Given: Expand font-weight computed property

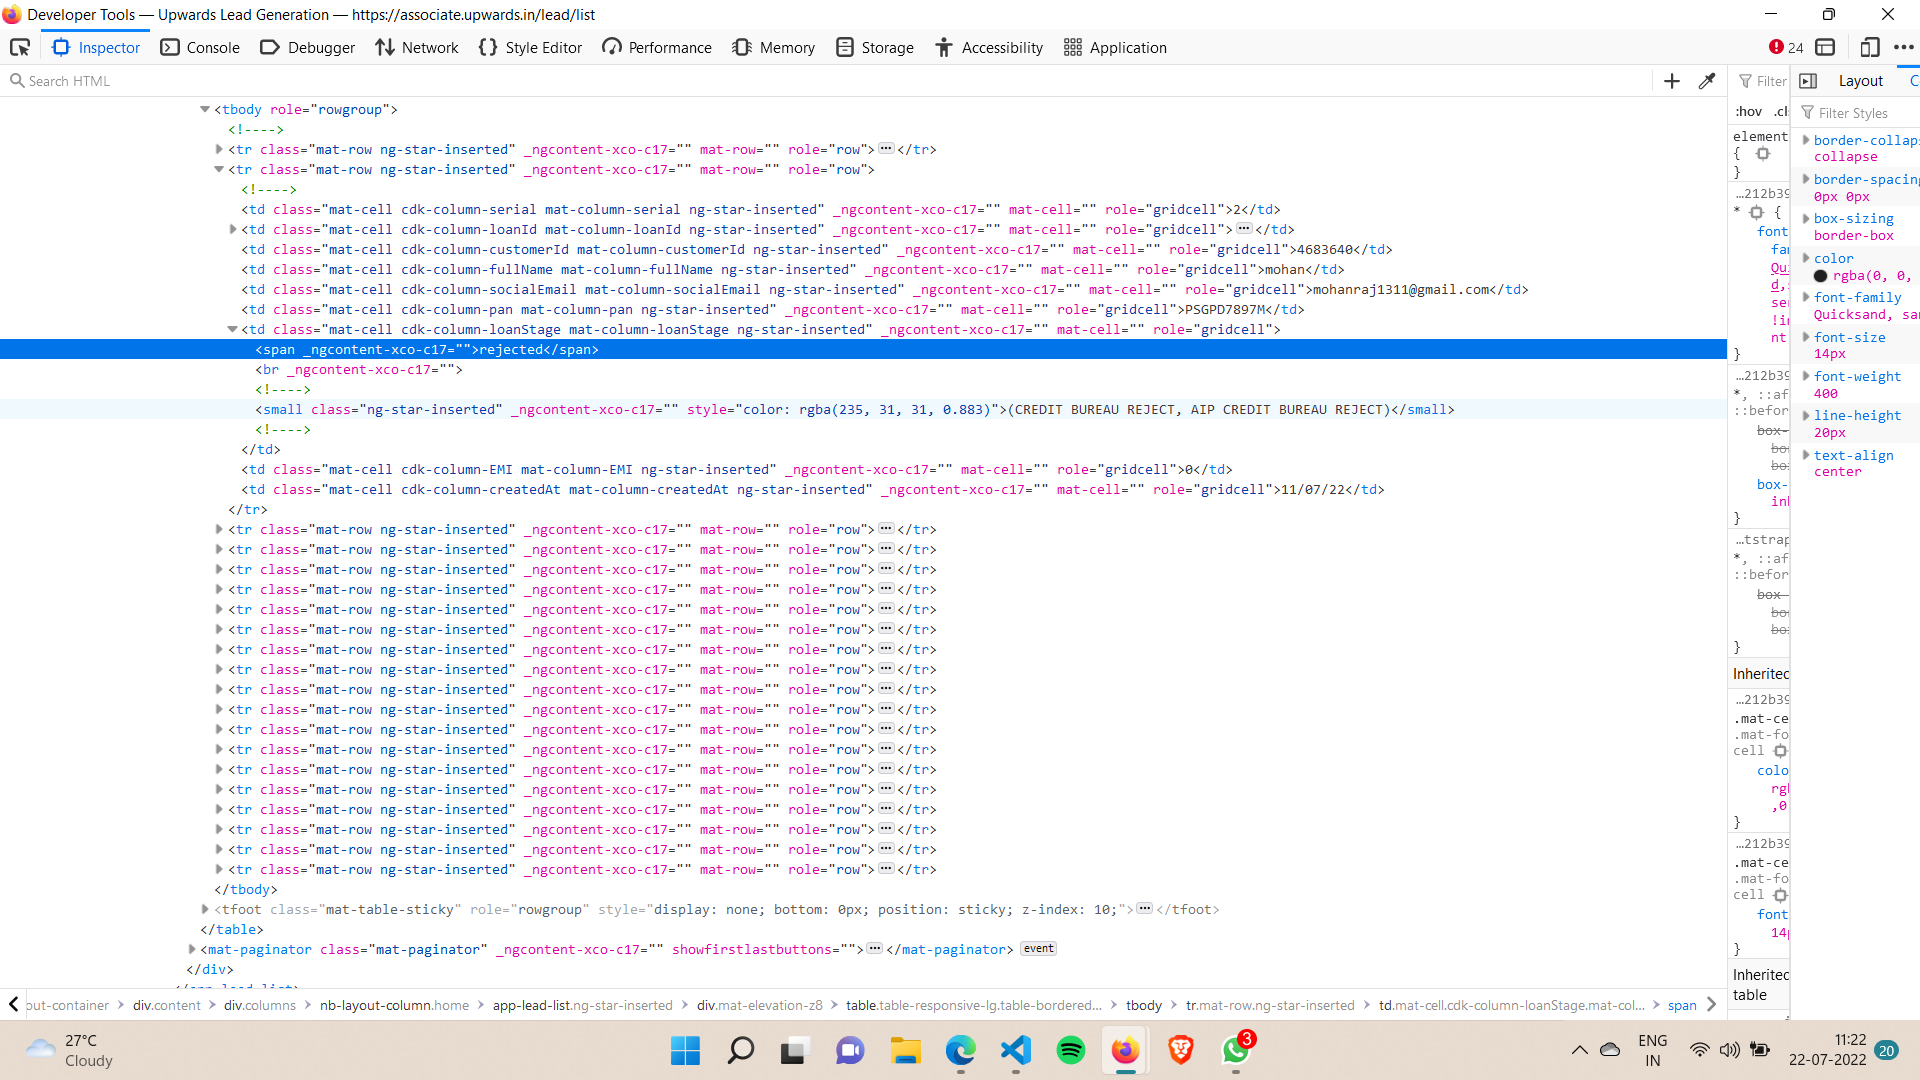Looking at the screenshot, I should coord(1806,376).
